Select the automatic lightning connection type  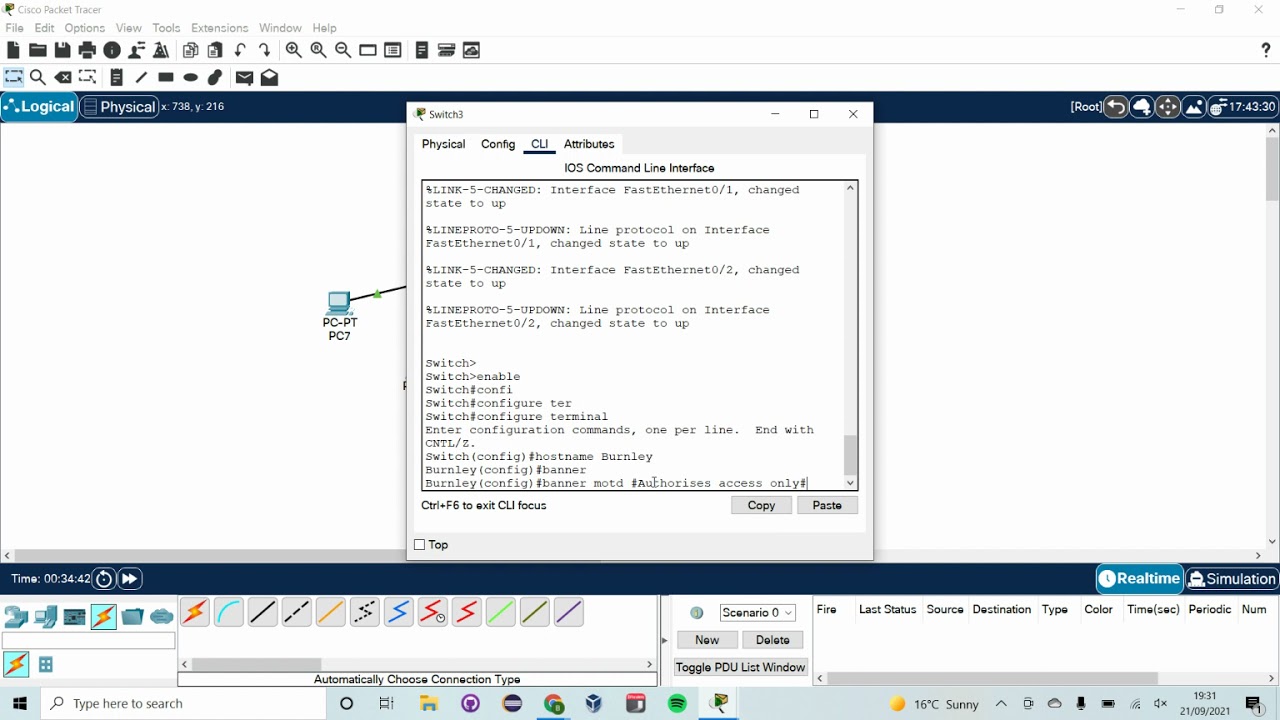tap(195, 612)
